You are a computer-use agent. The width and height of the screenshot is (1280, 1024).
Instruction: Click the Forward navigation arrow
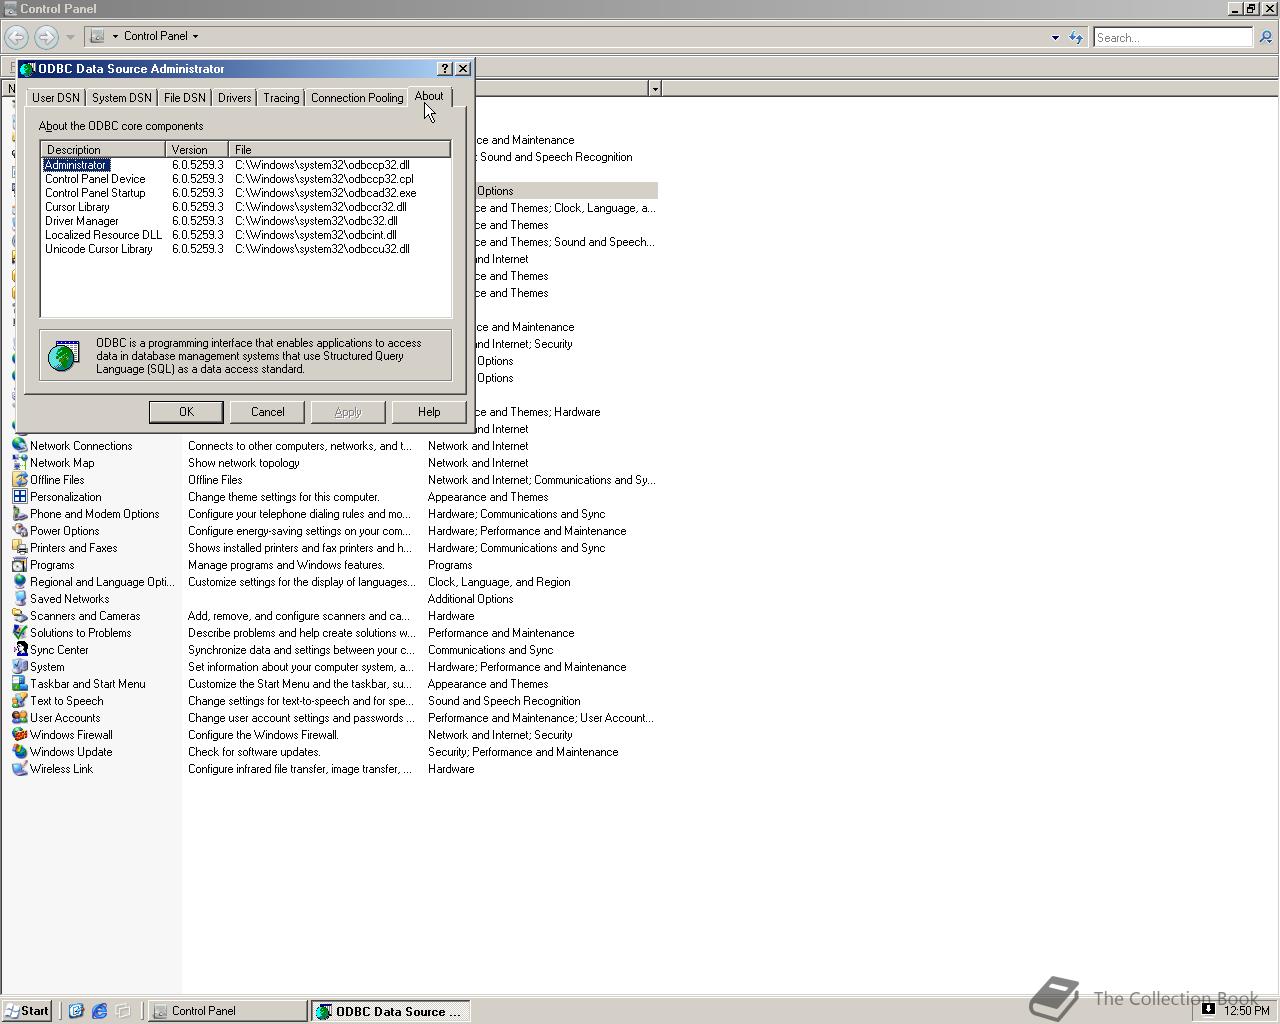pyautogui.click(x=46, y=37)
